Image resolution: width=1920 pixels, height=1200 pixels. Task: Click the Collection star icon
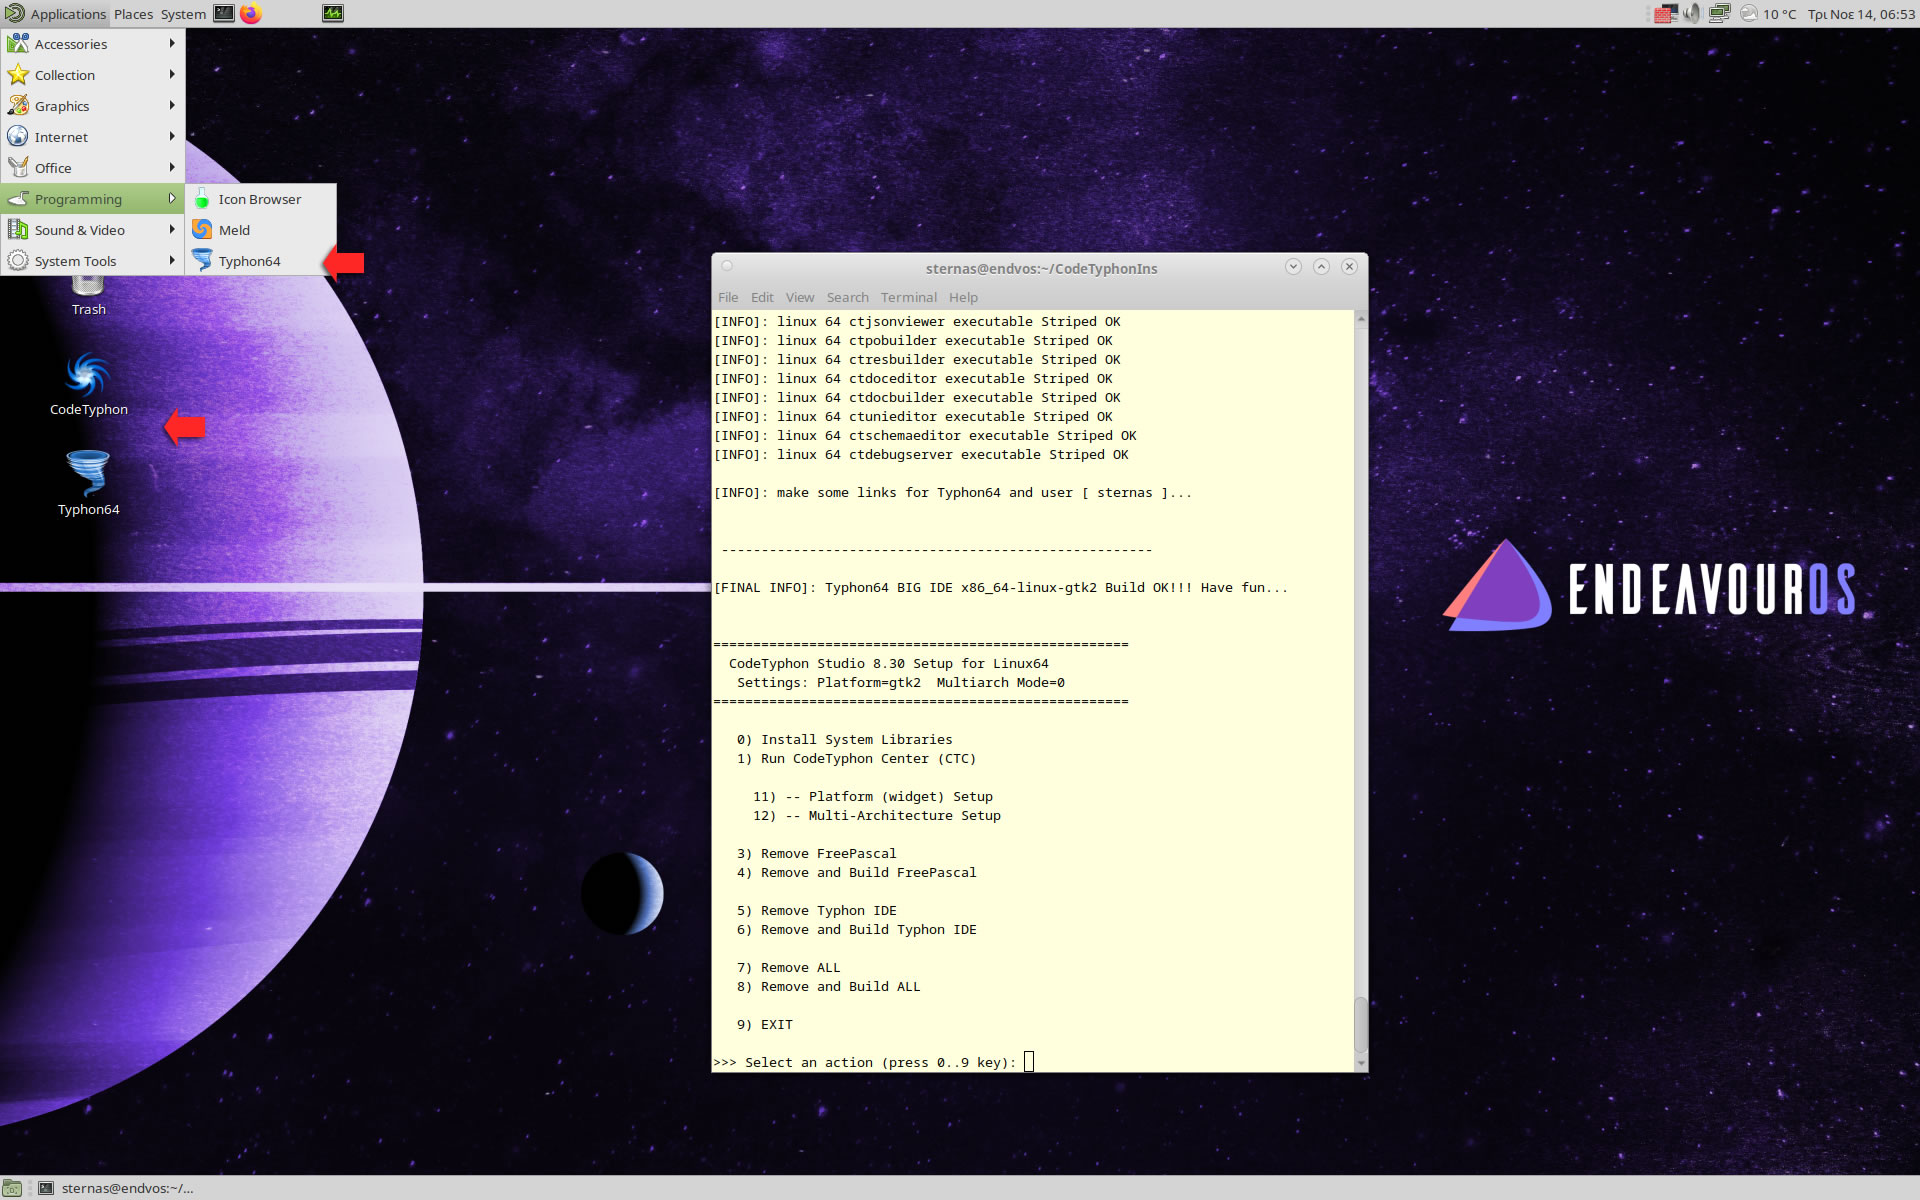tap(18, 74)
